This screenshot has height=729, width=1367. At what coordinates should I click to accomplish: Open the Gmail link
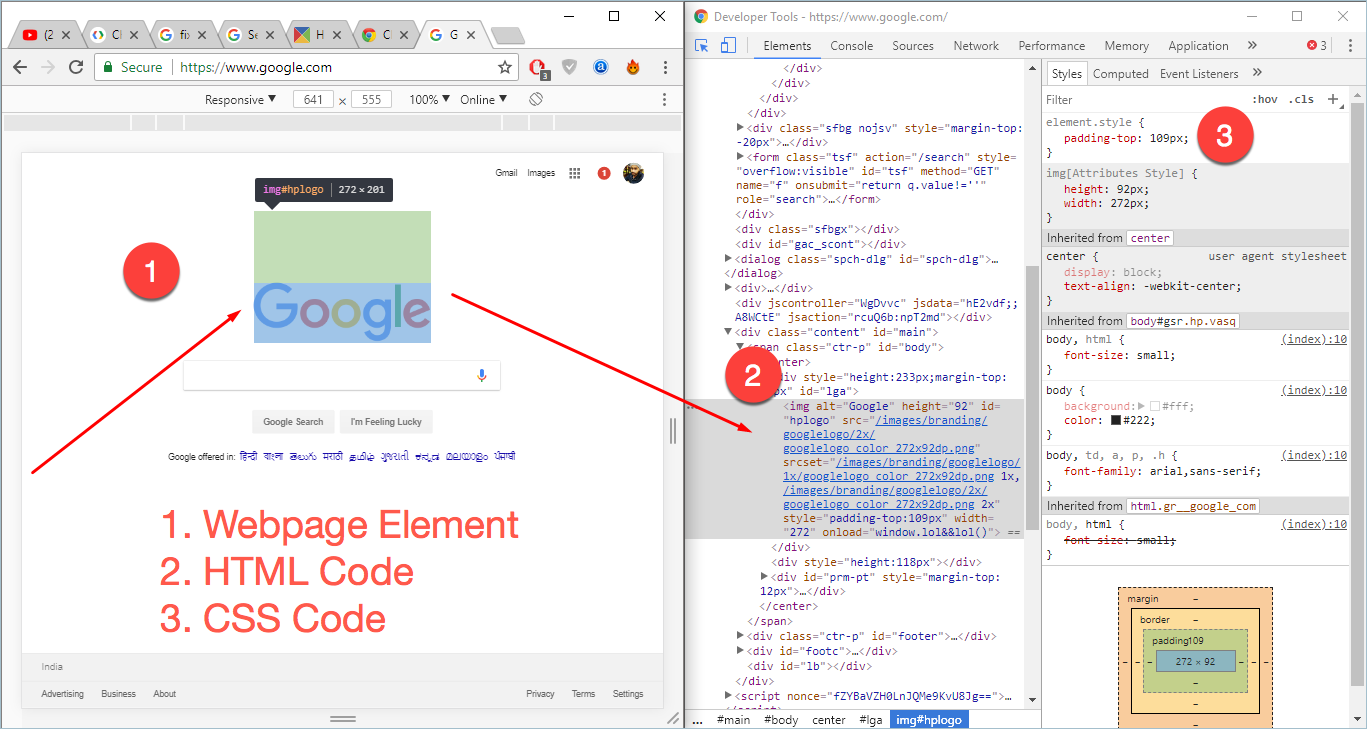(x=506, y=173)
